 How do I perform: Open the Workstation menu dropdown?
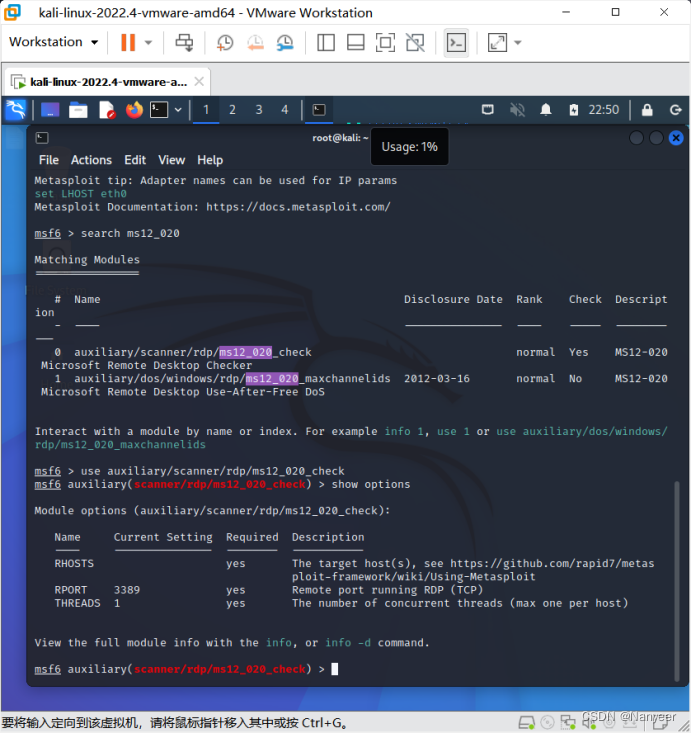(53, 42)
